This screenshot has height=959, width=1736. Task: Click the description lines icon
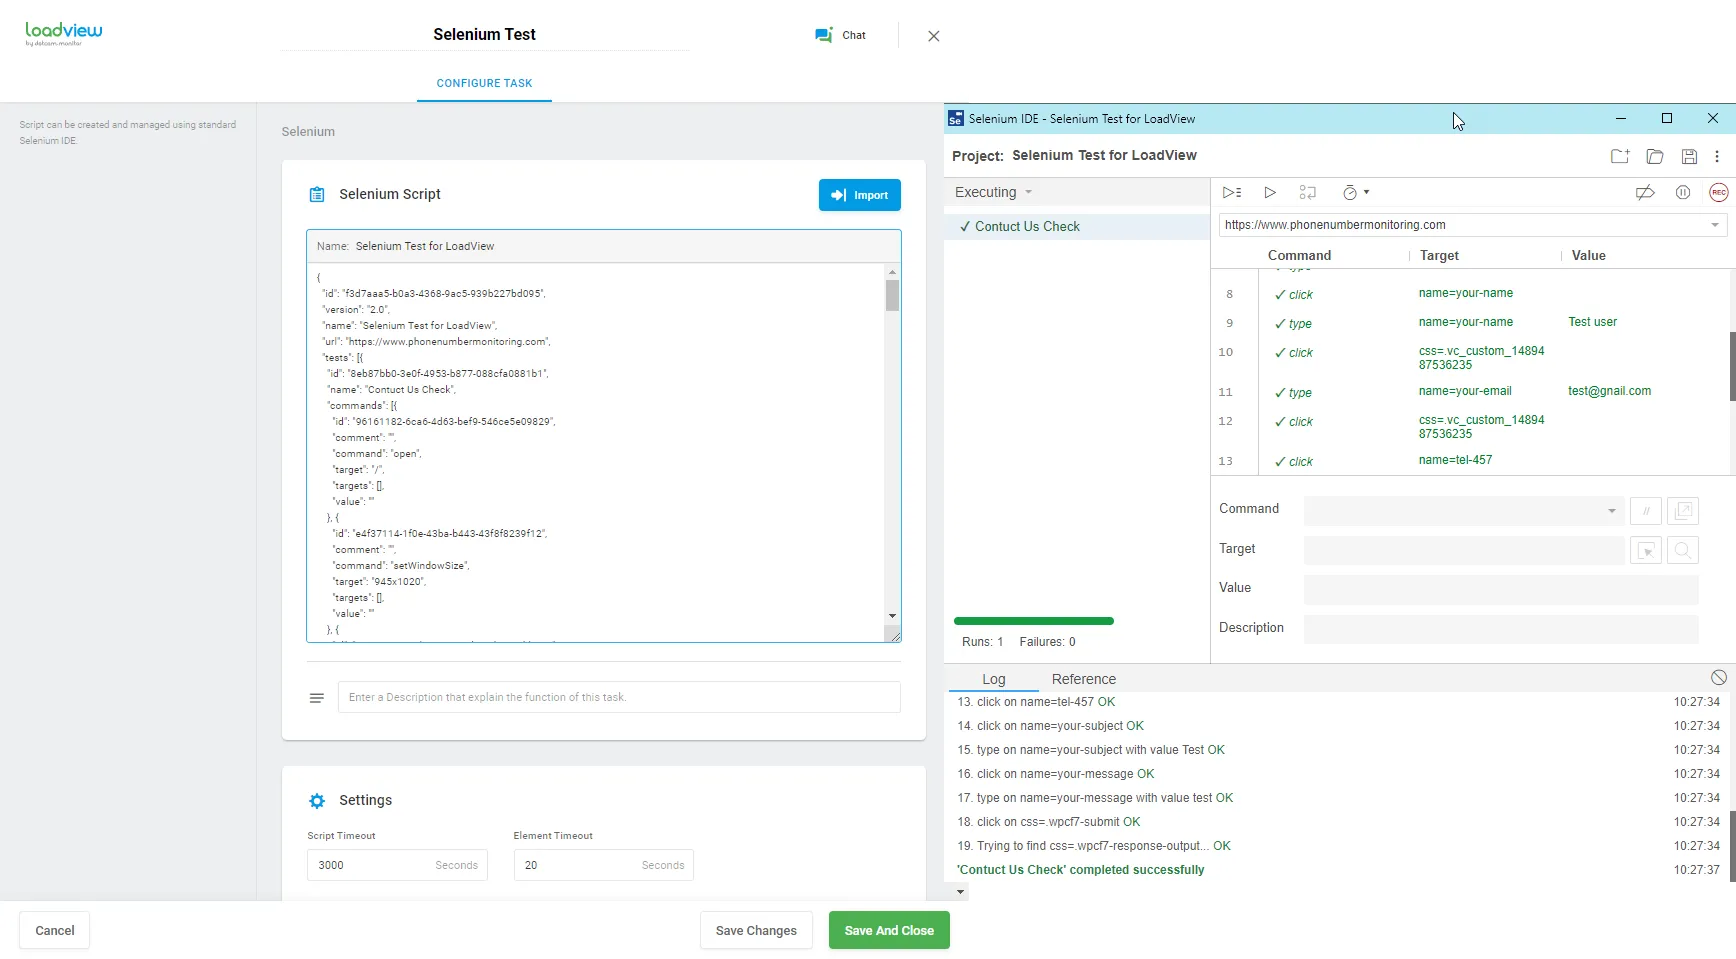[x=317, y=698]
